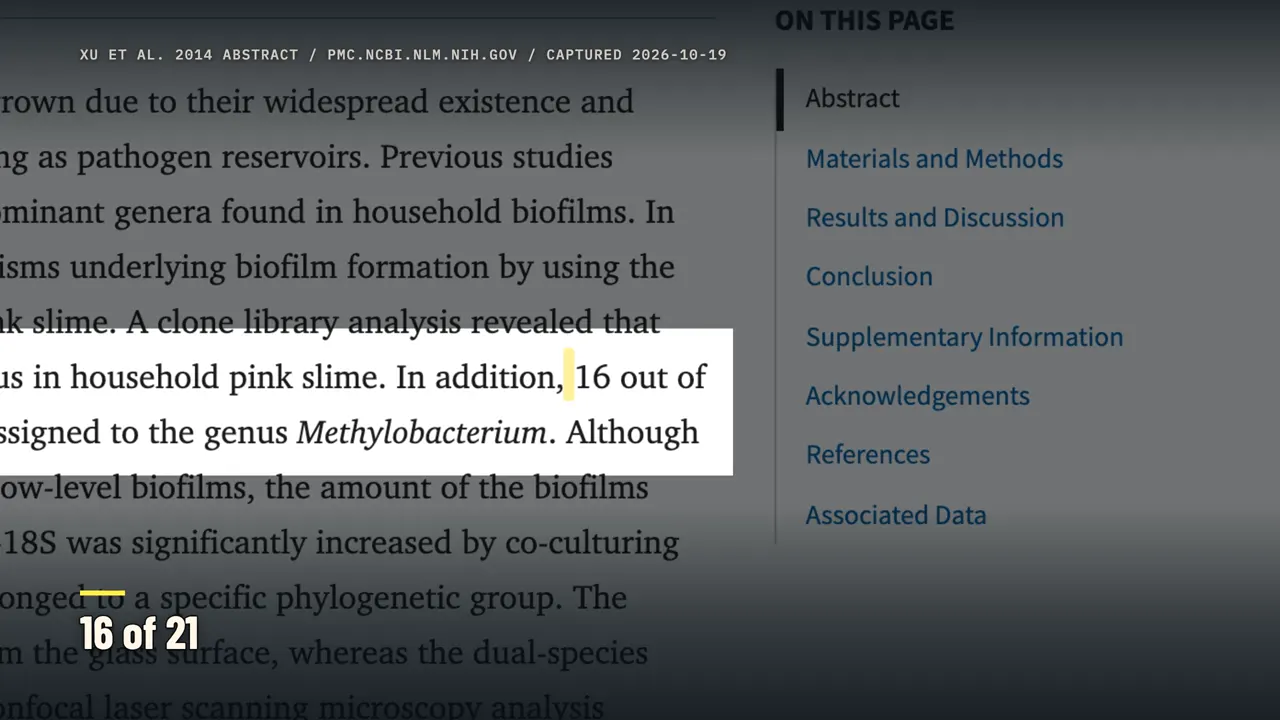The width and height of the screenshot is (1280, 720).
Task: Click the words 'pathogen reservoirs' in the abstract
Action: pyautogui.click(x=233, y=158)
